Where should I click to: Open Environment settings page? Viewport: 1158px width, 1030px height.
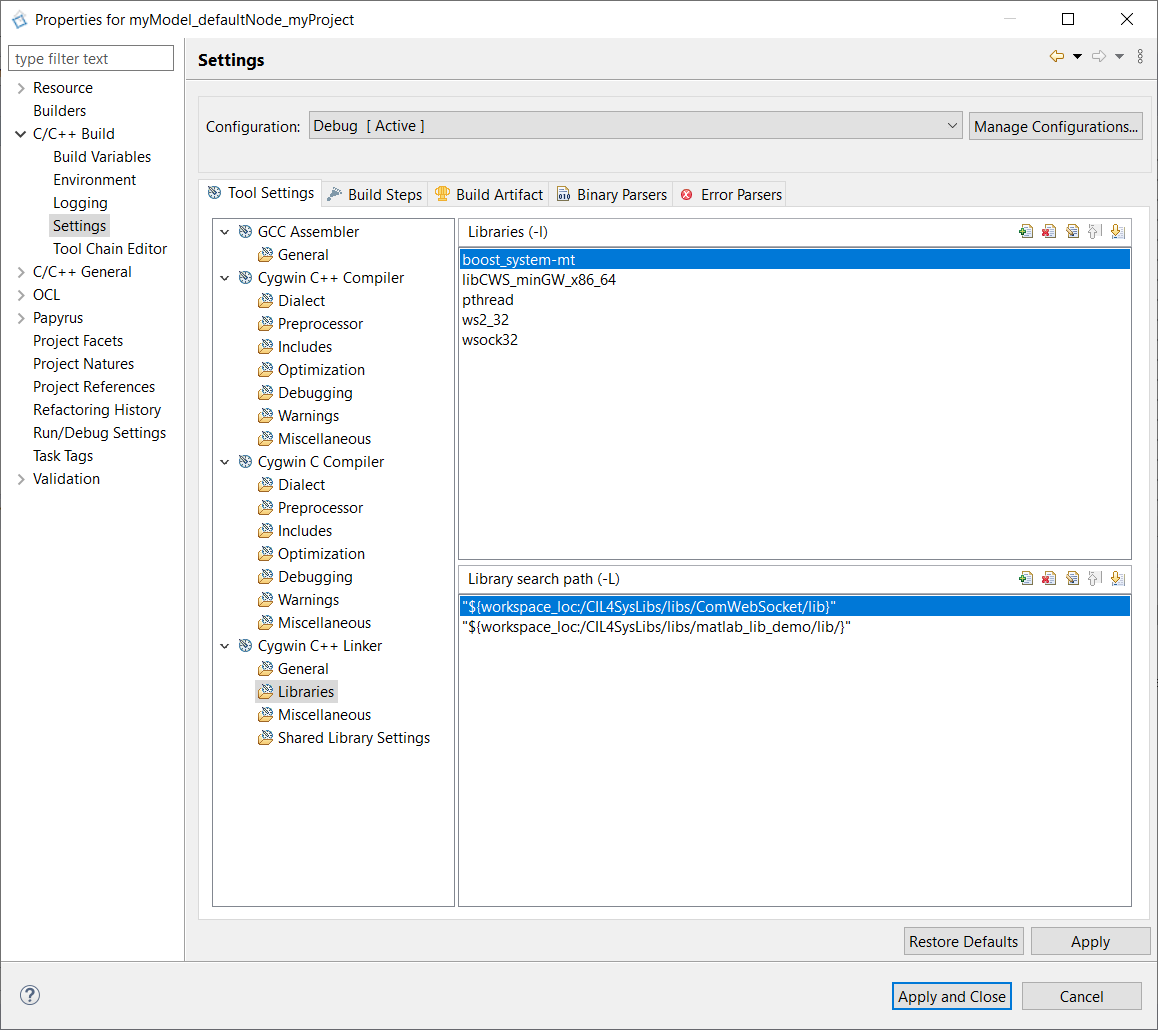(x=95, y=179)
